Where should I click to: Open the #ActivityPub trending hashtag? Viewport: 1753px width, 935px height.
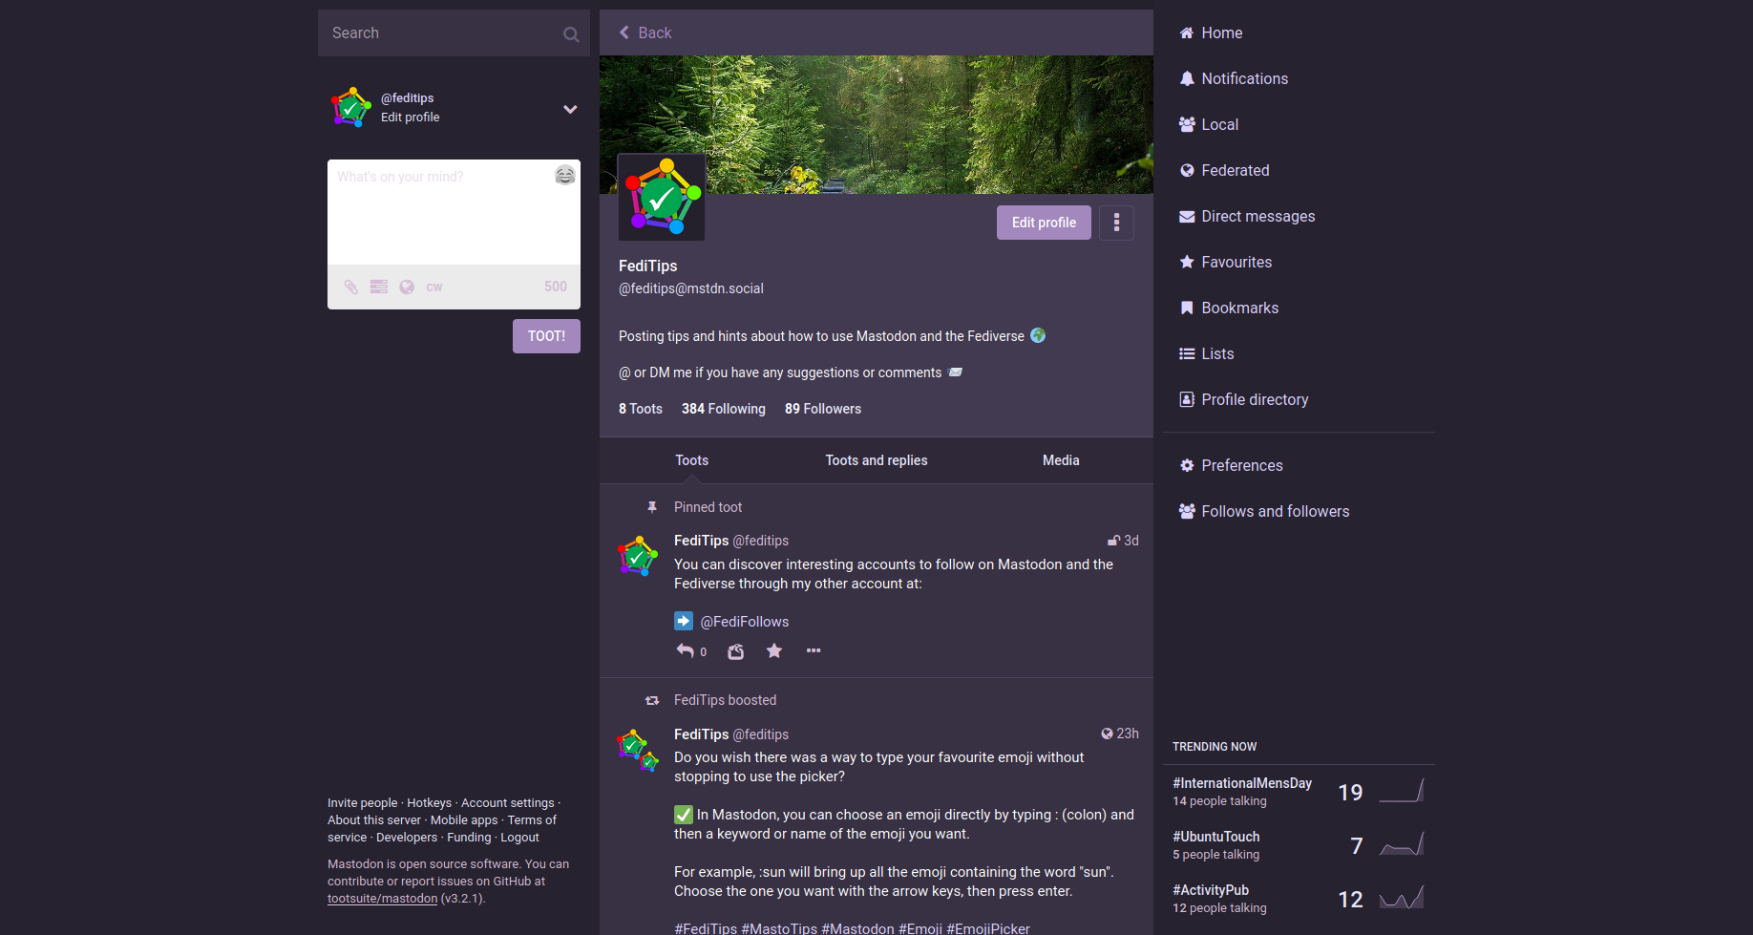pyautogui.click(x=1211, y=891)
